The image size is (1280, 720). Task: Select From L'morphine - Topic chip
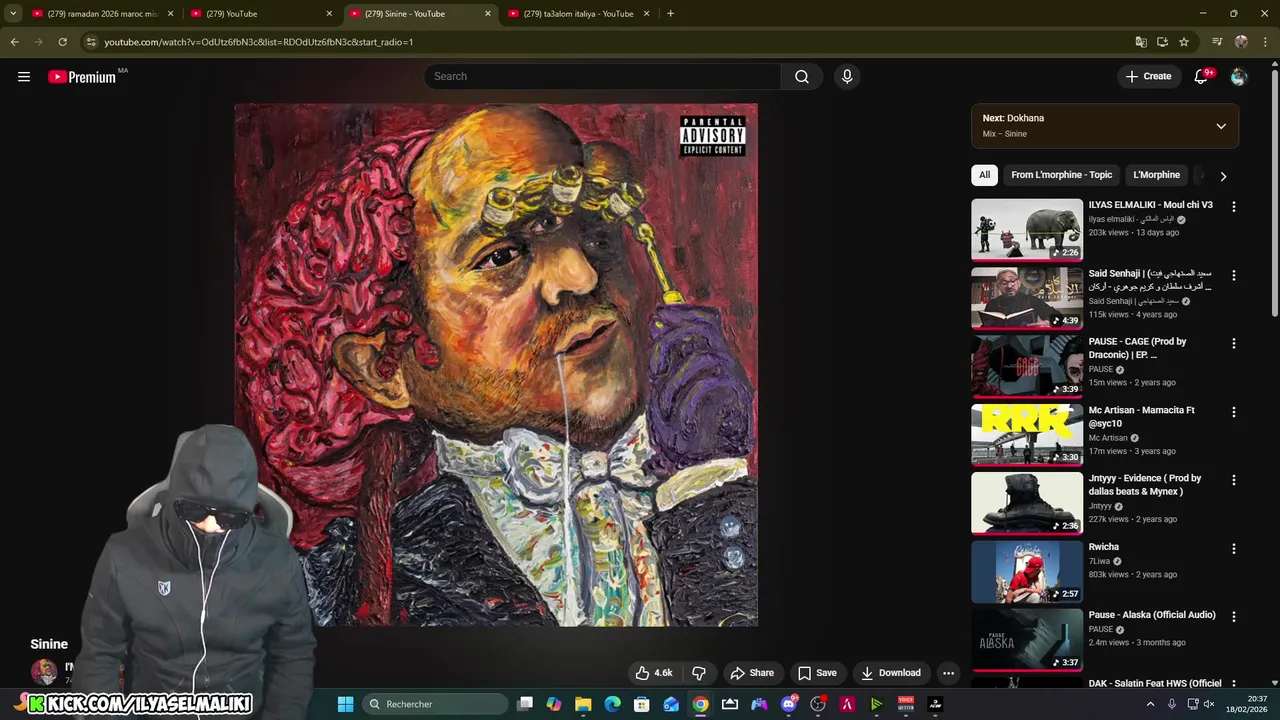click(1061, 175)
